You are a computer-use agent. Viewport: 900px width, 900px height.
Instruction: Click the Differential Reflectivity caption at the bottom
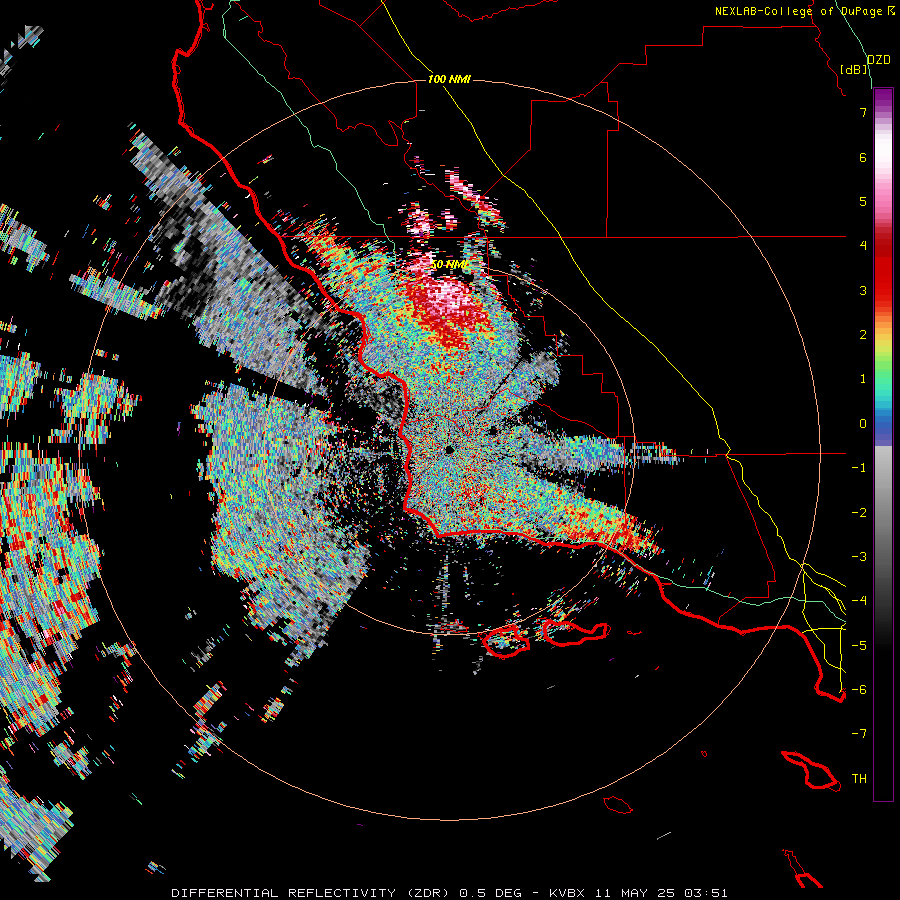click(x=449, y=893)
